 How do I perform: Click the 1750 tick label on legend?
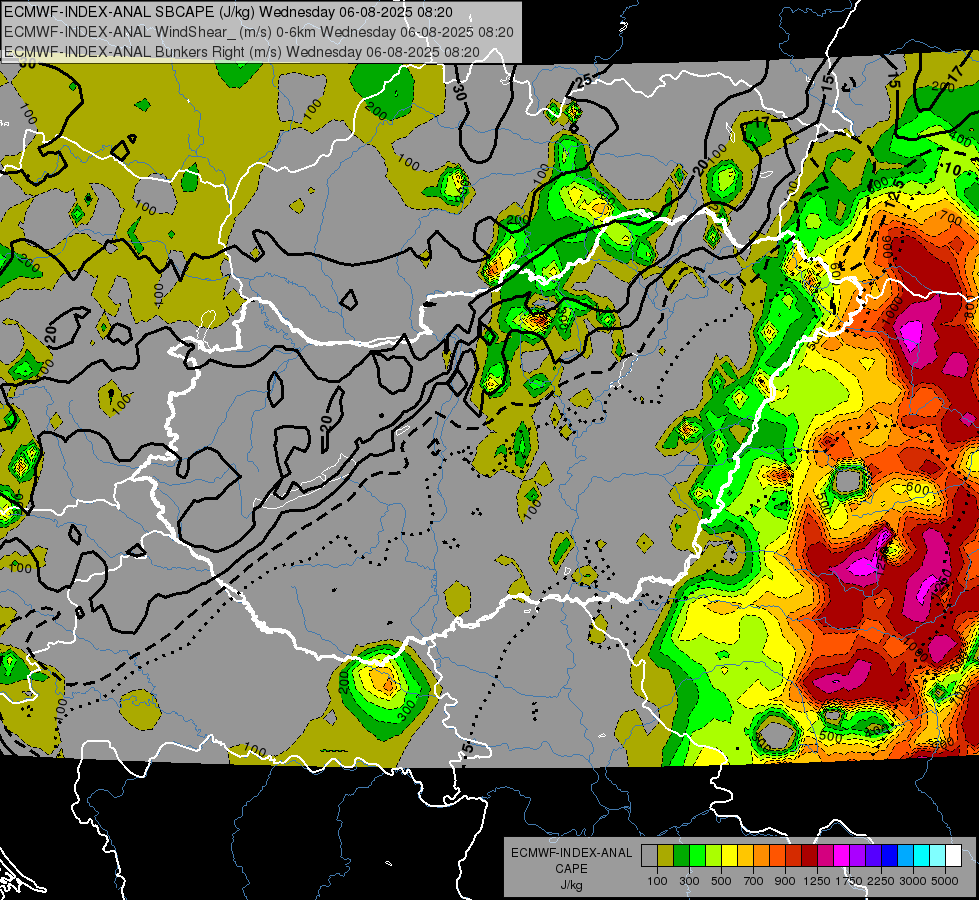(x=850, y=881)
